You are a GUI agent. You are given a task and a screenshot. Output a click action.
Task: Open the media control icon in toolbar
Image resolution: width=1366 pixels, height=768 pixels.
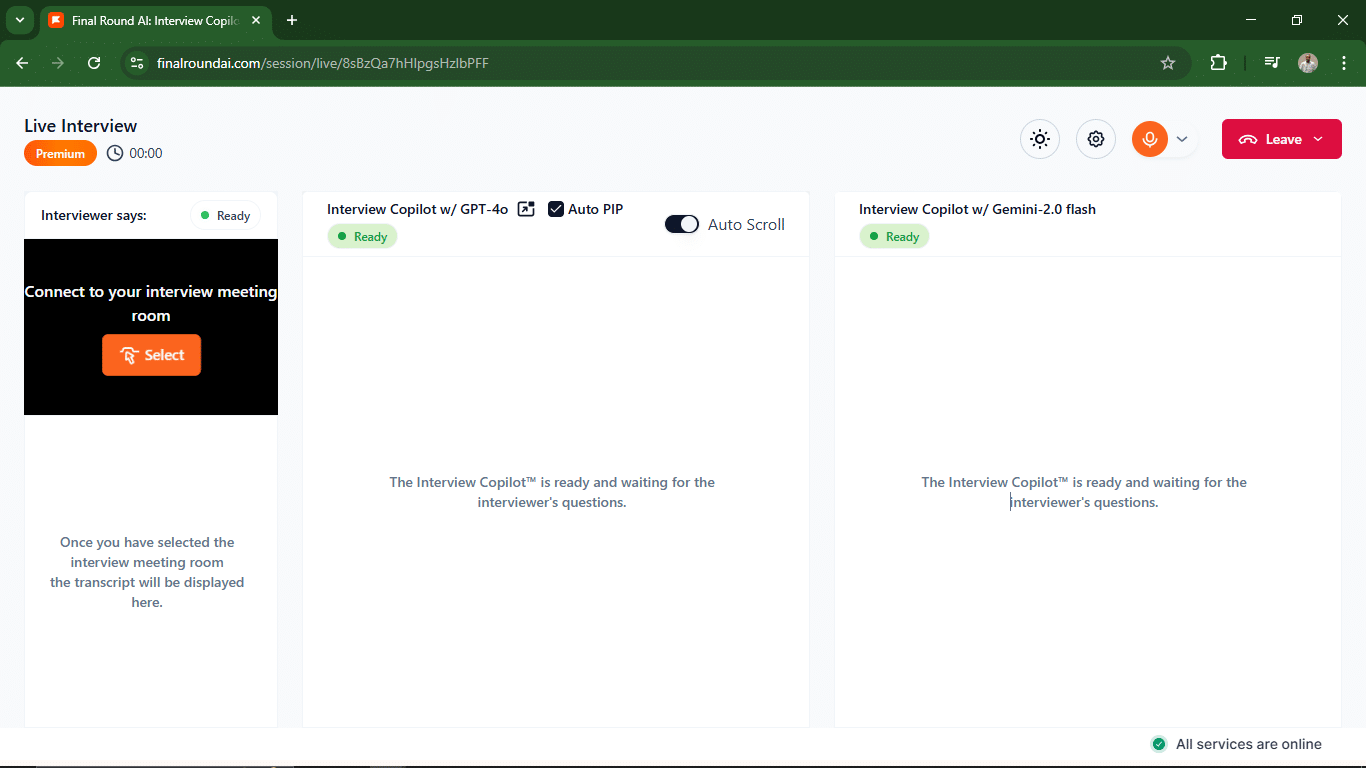coord(1272,63)
